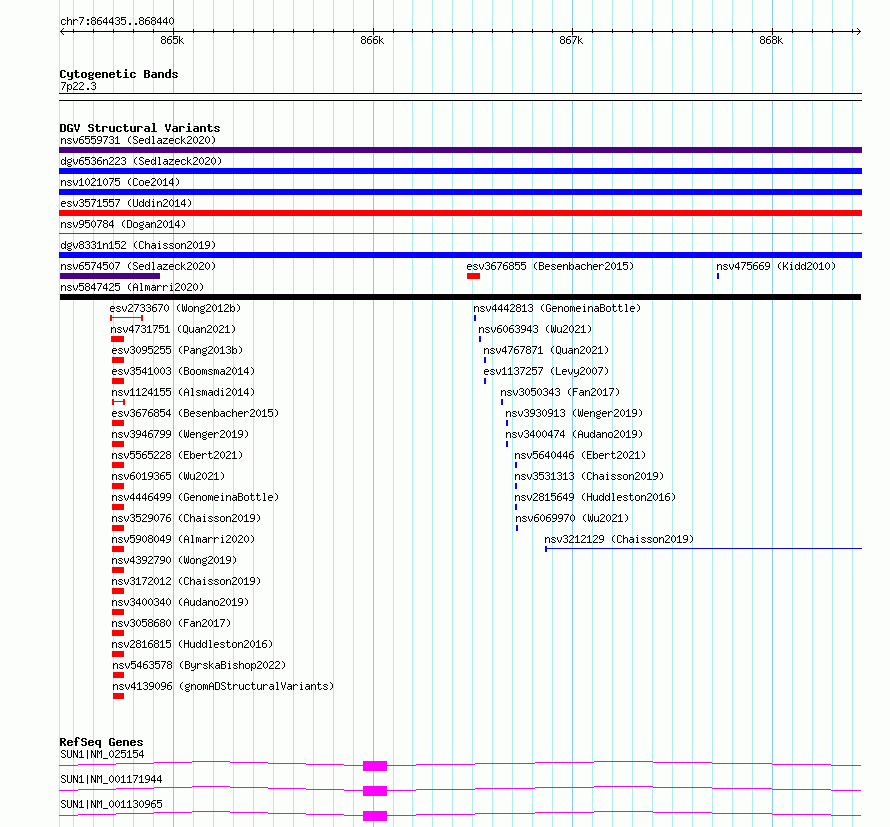The height and width of the screenshot is (827, 890).
Task: Select nsv5463578 (ByrskaBishop2022) label
Action: pyautogui.click(x=199, y=665)
